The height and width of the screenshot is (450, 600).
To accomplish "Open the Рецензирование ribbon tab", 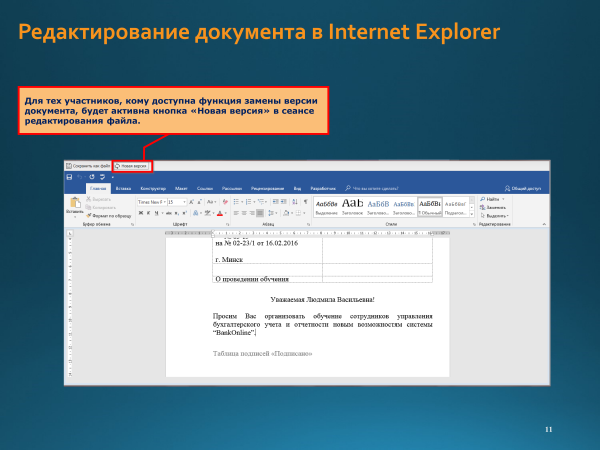I will (267, 187).
